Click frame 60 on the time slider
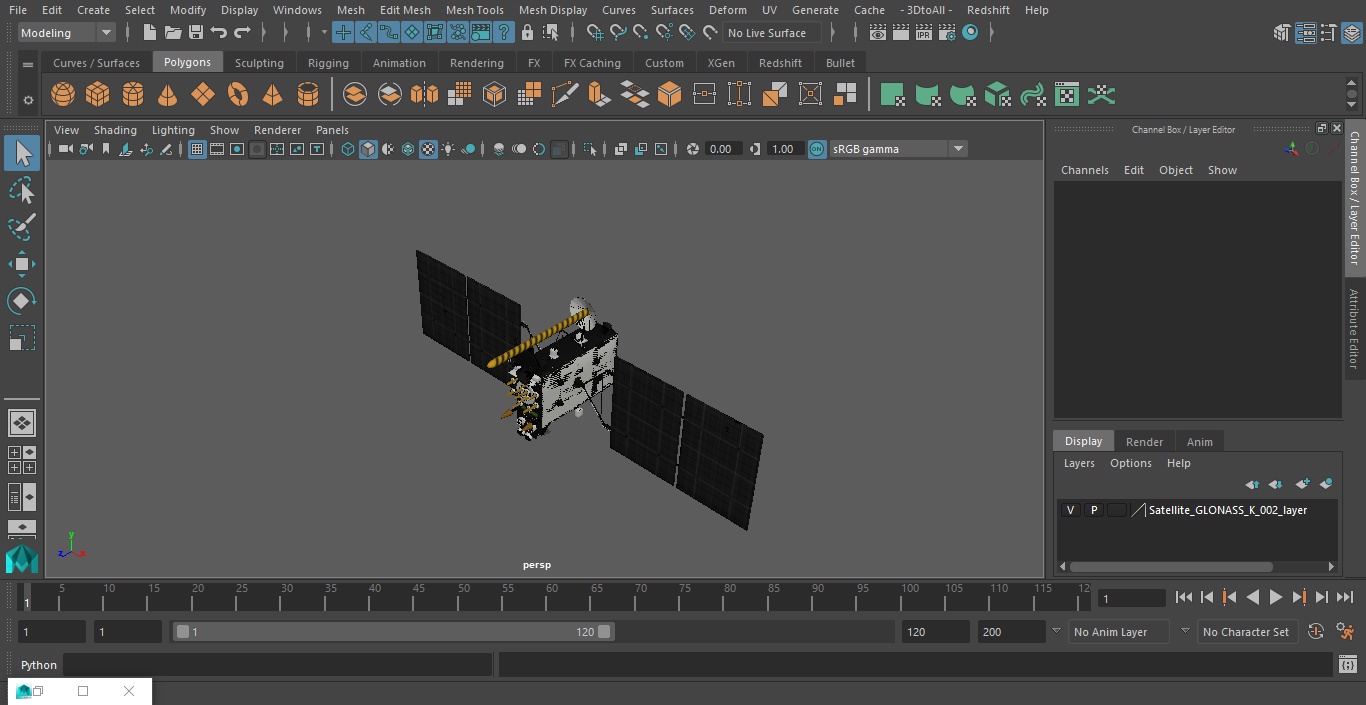Screen dimensions: 1366x705 [x=552, y=600]
